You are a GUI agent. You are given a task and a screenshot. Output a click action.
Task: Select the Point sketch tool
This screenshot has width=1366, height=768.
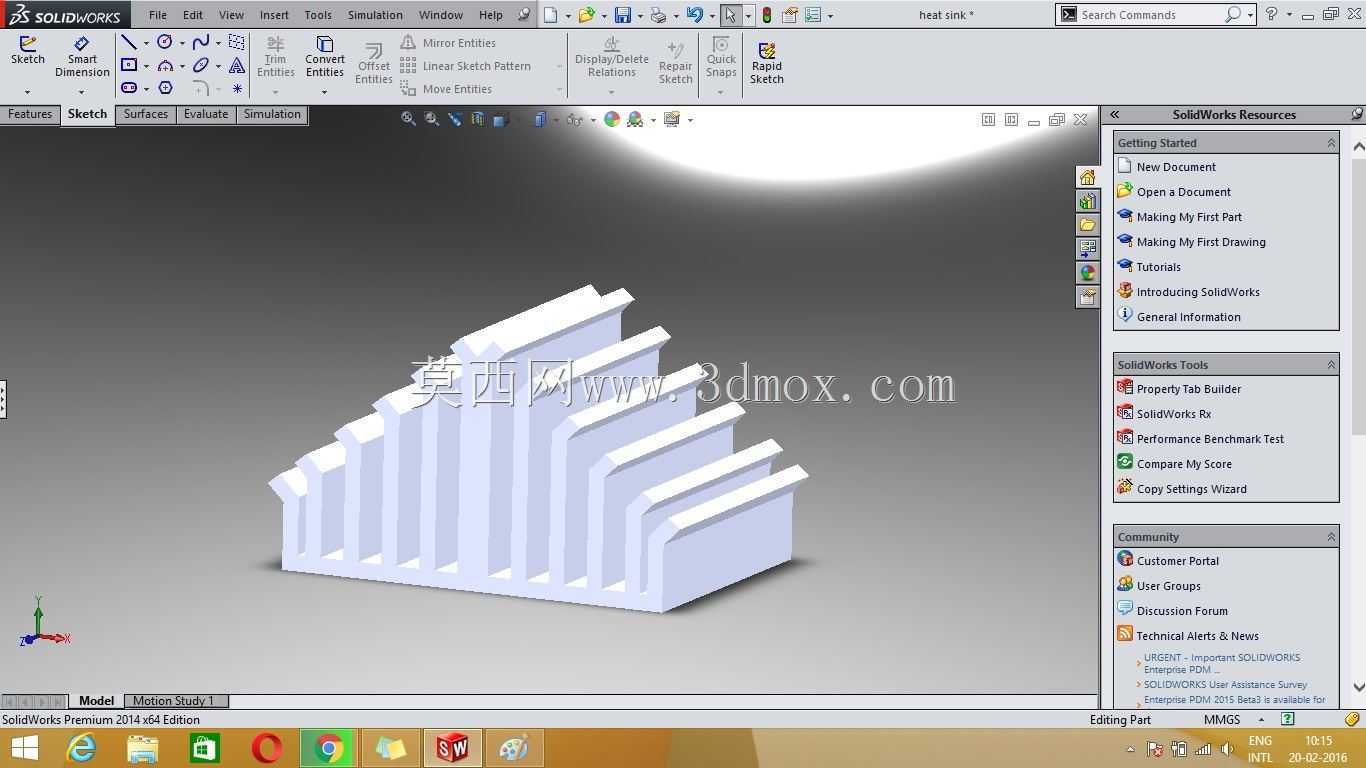tap(237, 88)
